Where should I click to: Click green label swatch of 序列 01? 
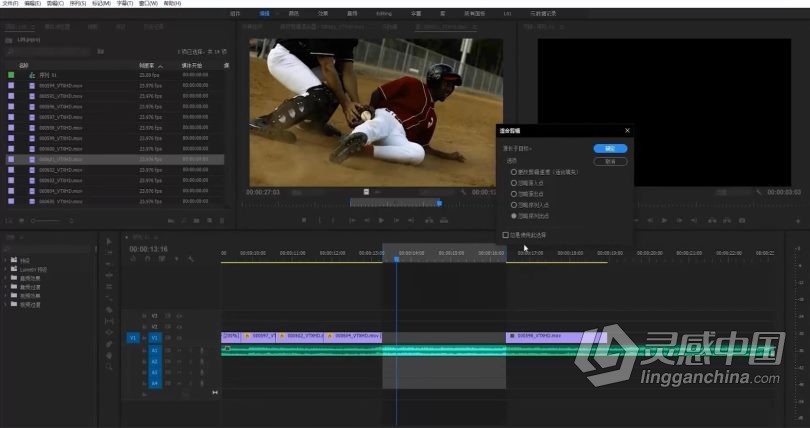pyautogui.click(x=11, y=75)
